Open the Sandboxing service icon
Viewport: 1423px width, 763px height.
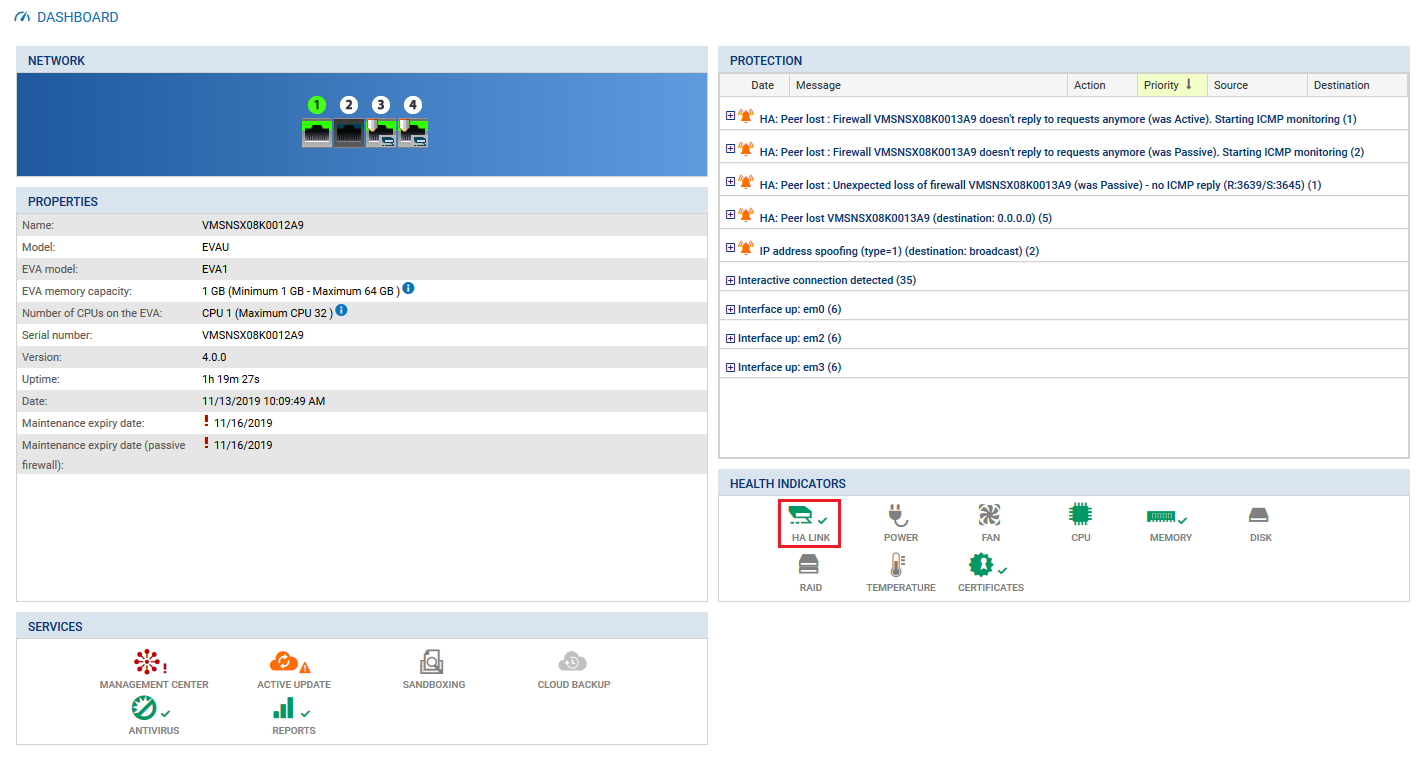point(432,662)
